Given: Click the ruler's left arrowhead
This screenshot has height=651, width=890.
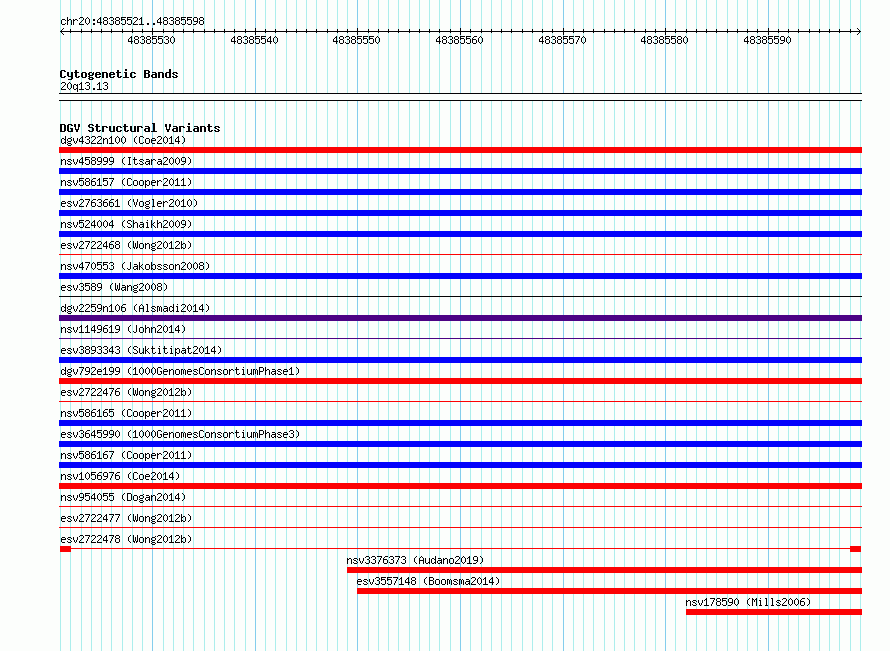Looking at the screenshot, I should coord(62,32).
